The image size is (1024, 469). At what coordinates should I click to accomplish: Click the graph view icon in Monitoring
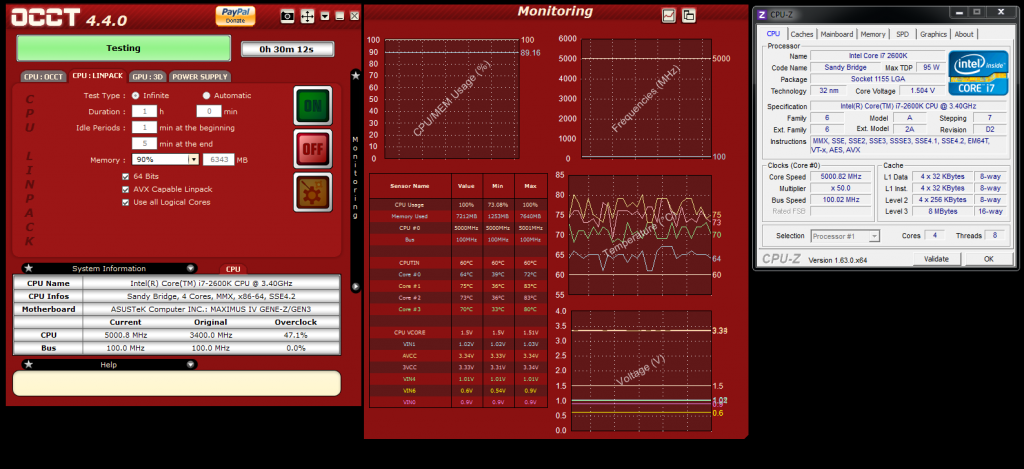(x=669, y=16)
